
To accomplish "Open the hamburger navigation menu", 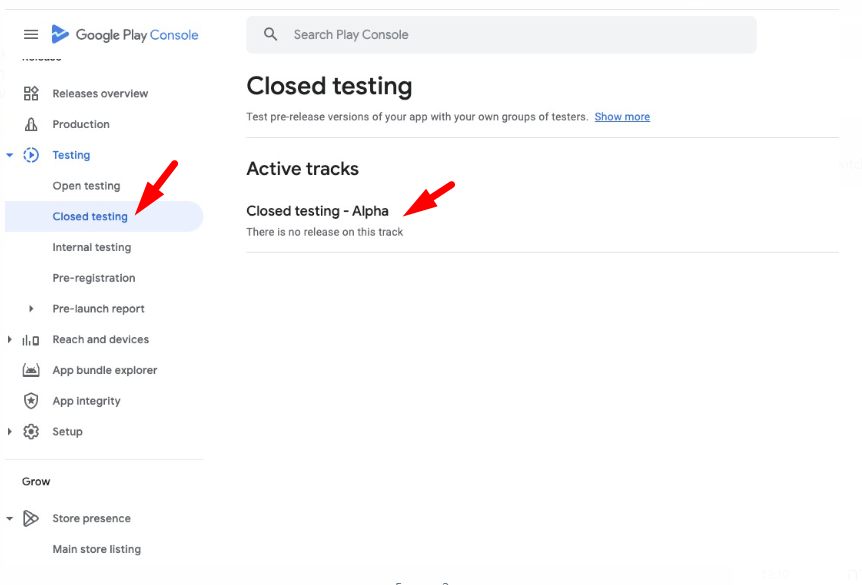I will tap(31, 35).
